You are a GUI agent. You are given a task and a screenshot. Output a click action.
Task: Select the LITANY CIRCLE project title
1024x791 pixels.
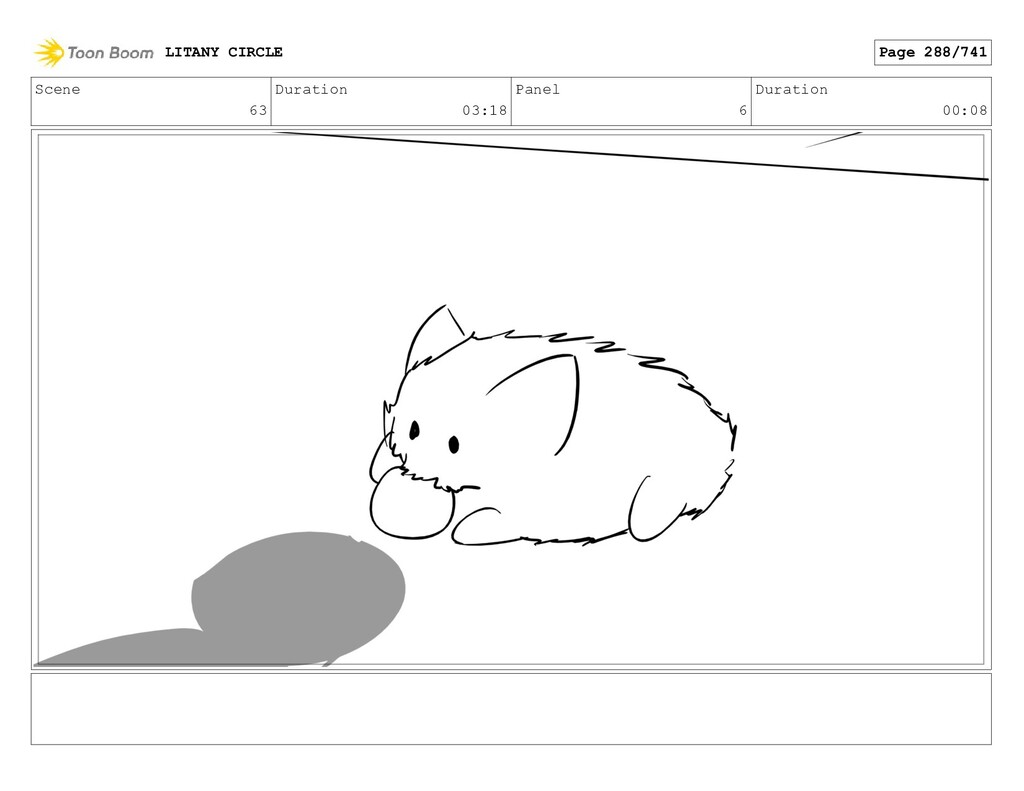click(x=223, y=52)
